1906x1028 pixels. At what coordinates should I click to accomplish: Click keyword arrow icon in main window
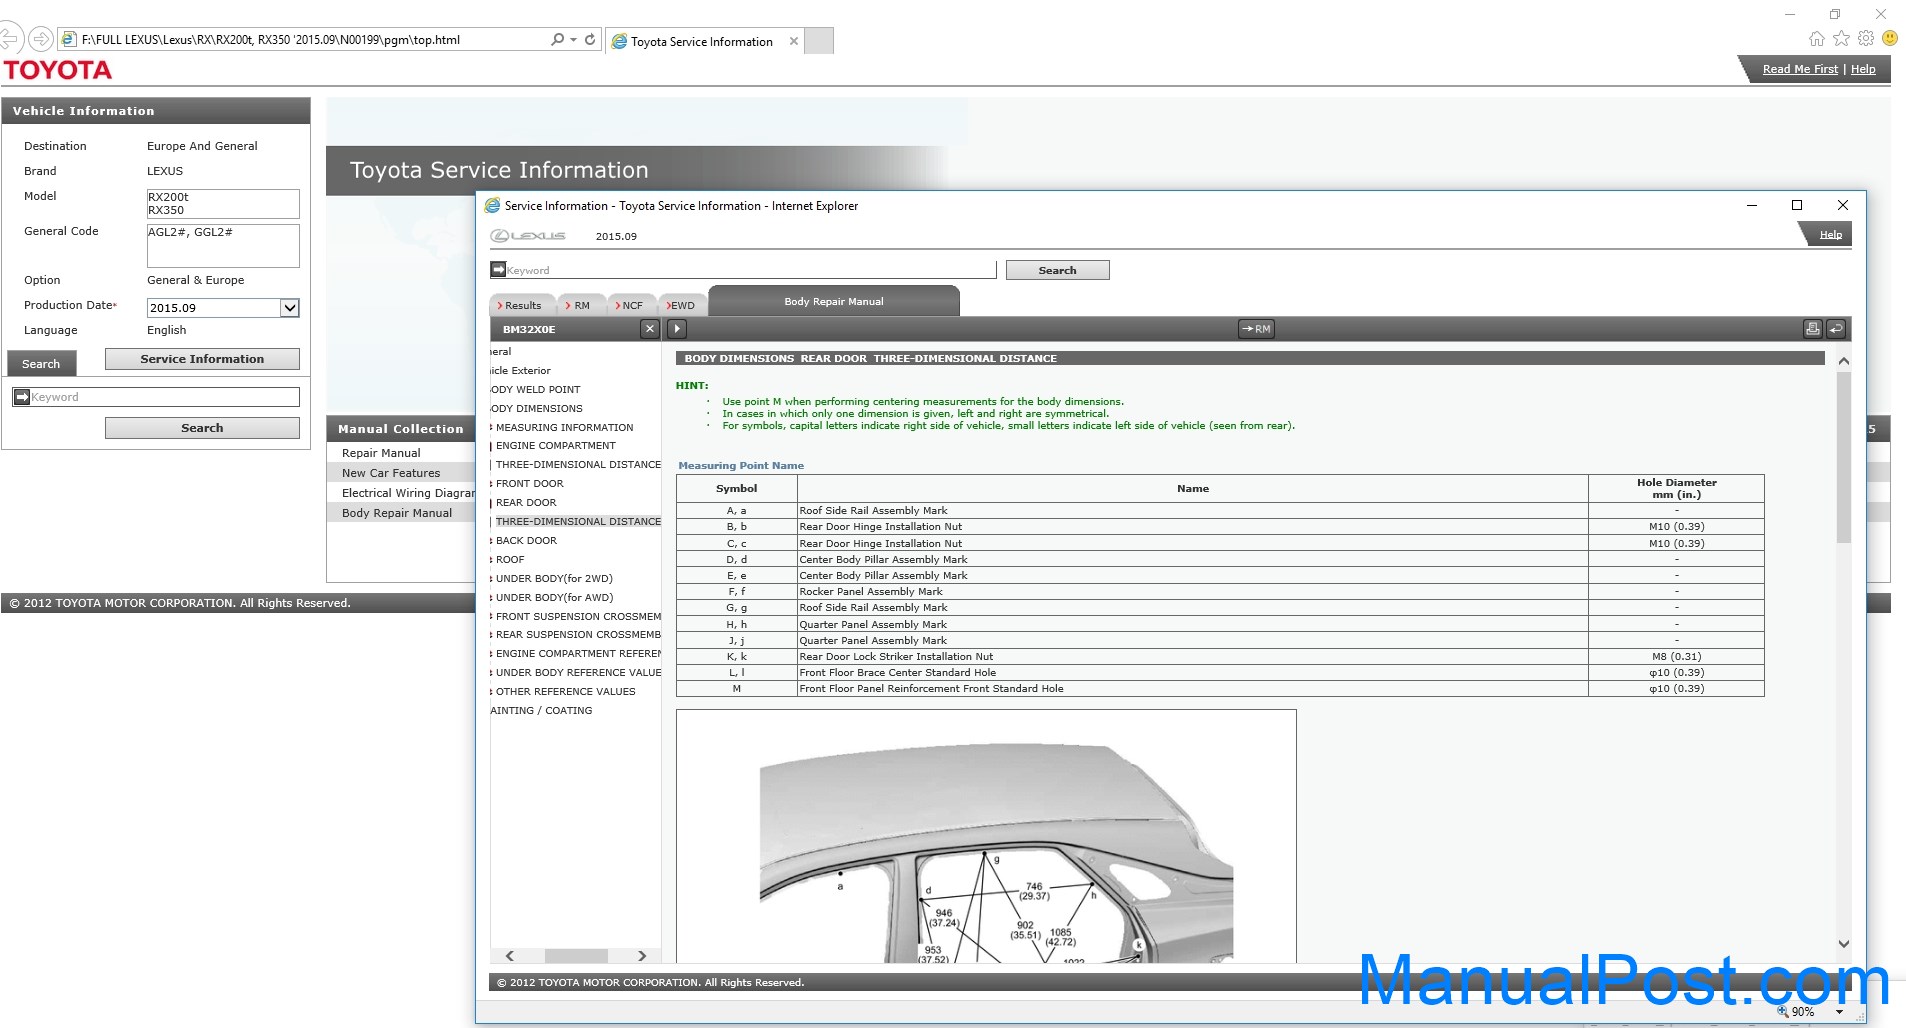coord(22,397)
